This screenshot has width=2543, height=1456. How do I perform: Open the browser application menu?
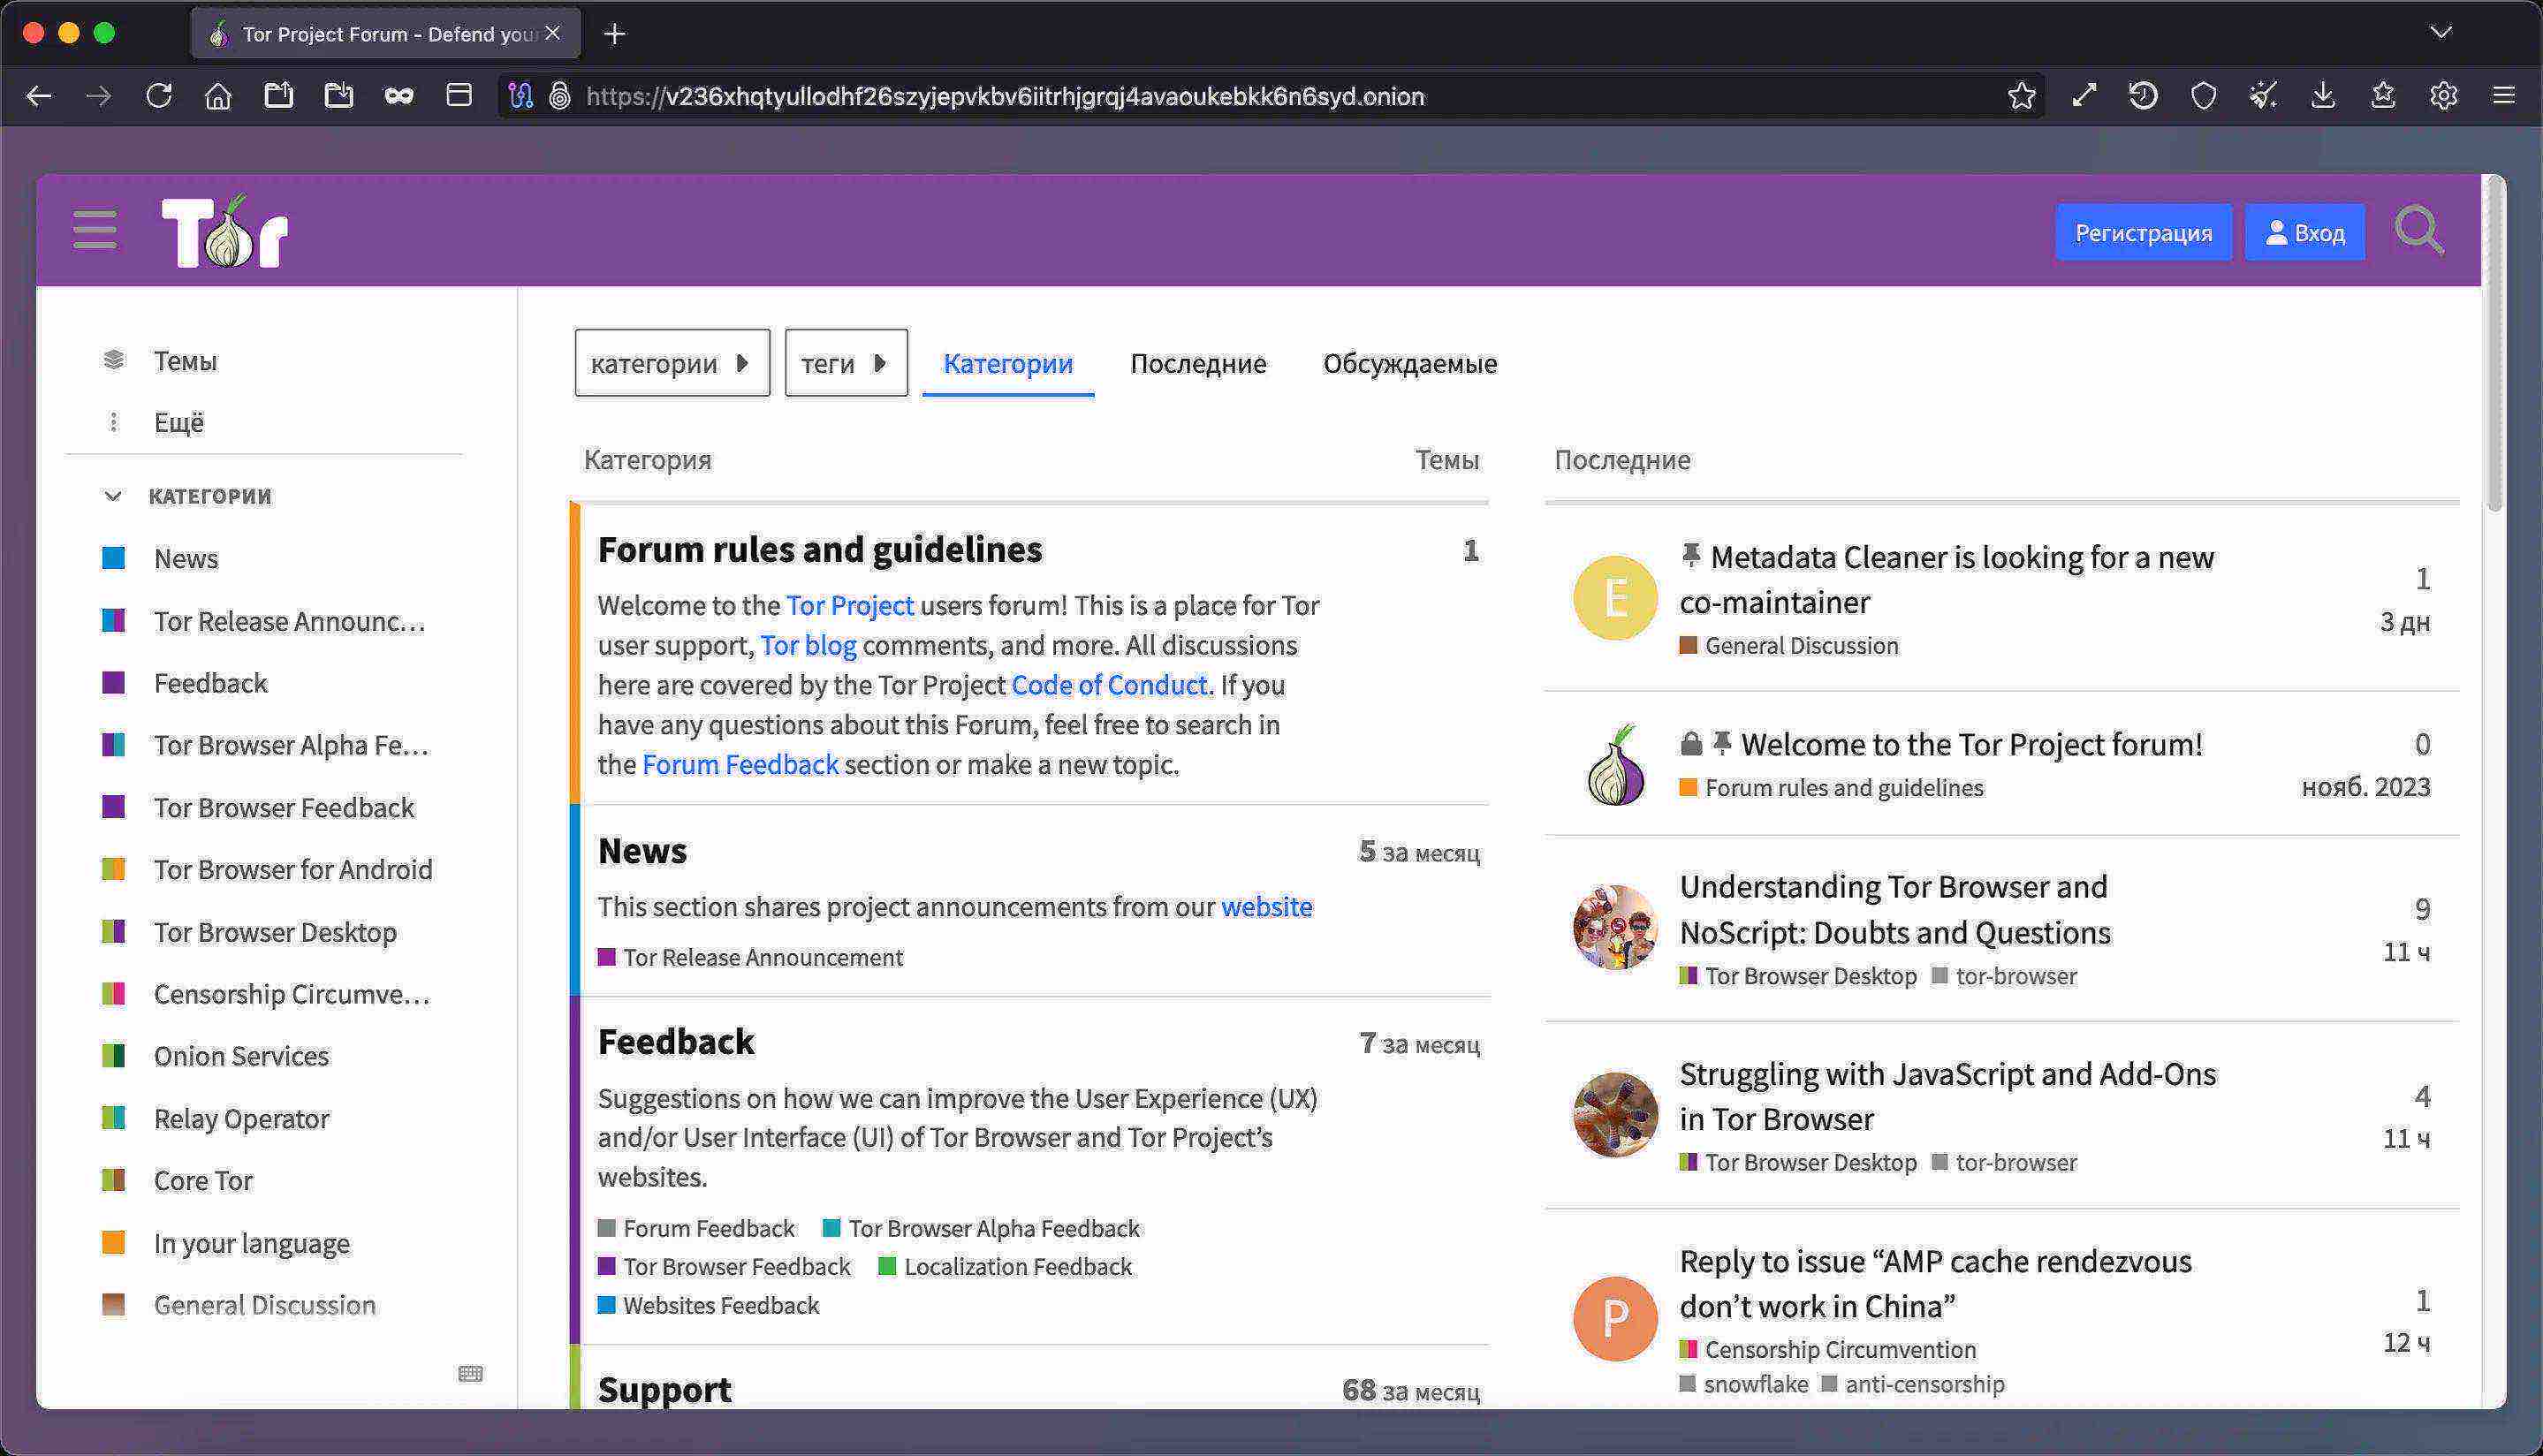tap(2504, 96)
